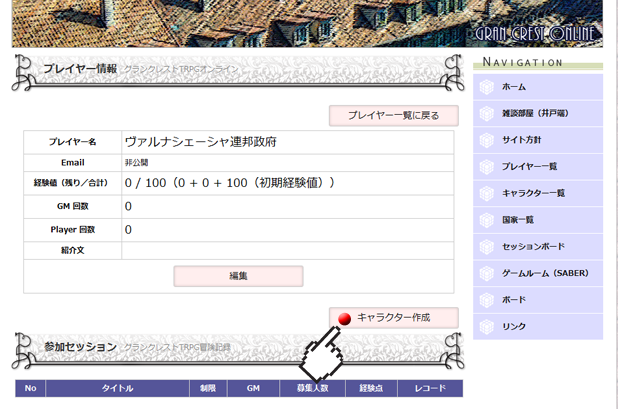Click the GM column header
Screen dimensions: 618x409
click(253, 388)
